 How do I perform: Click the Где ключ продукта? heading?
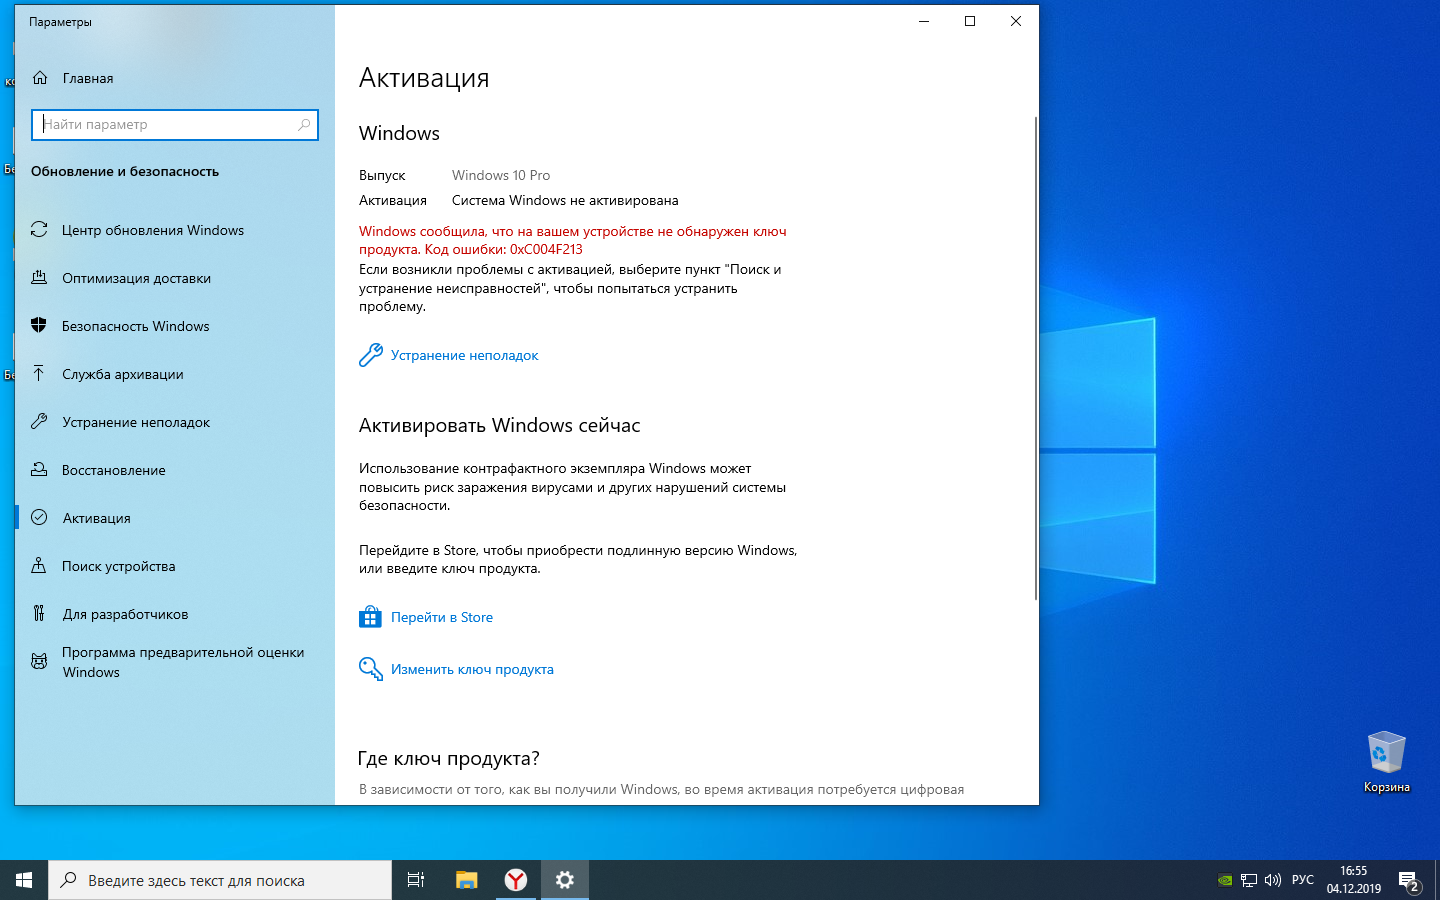click(x=448, y=759)
